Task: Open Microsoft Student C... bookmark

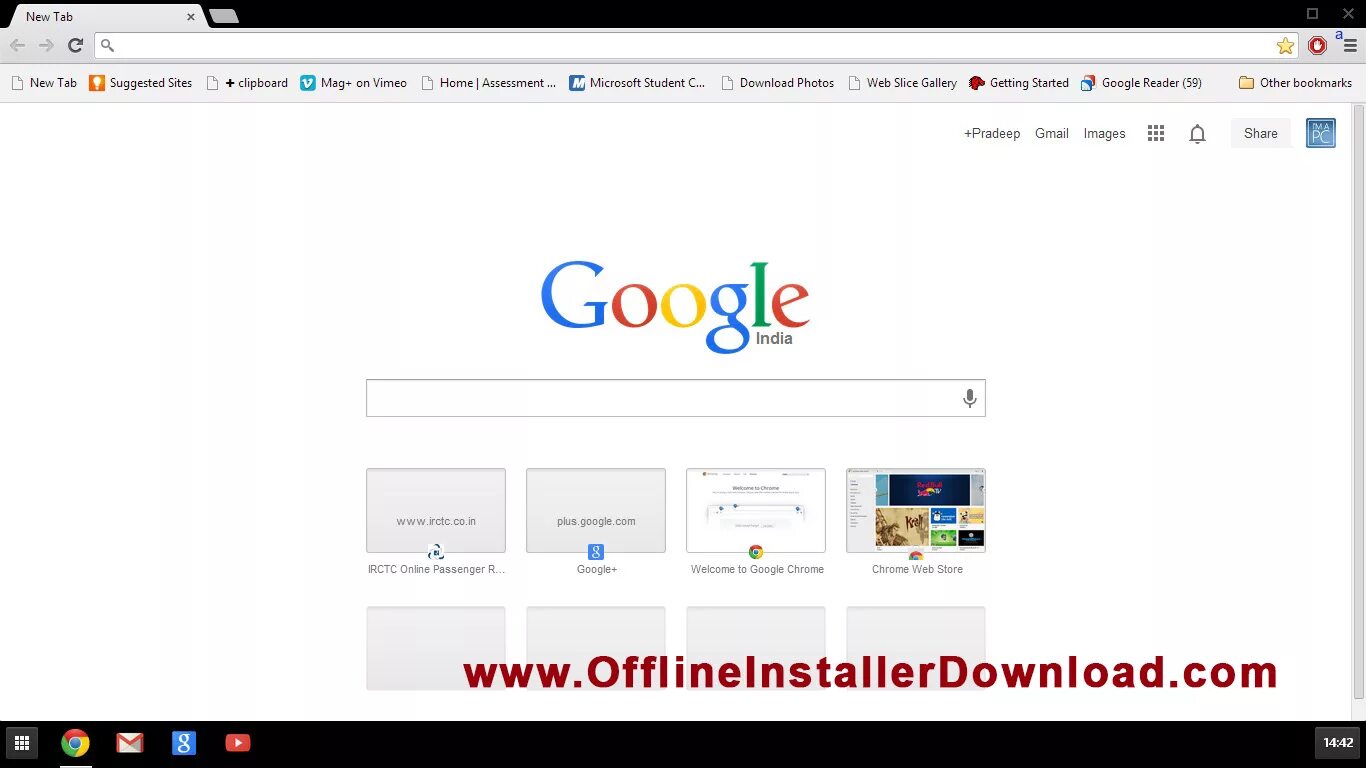Action: click(x=638, y=83)
